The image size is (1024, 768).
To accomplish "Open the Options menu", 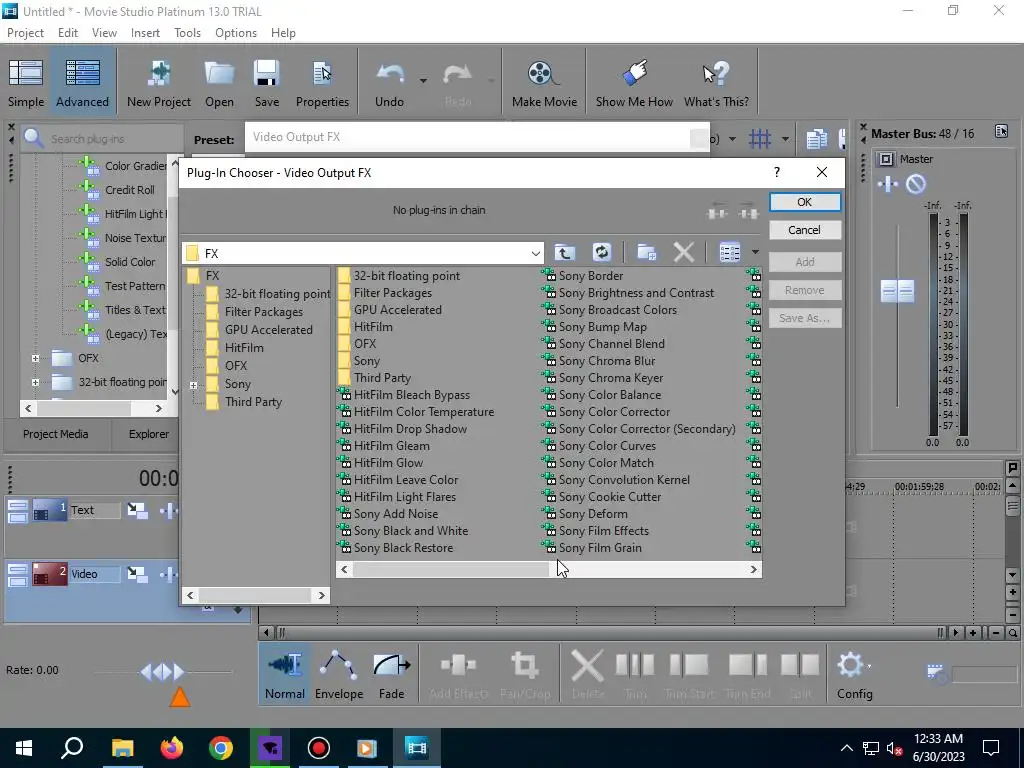I will tap(236, 33).
